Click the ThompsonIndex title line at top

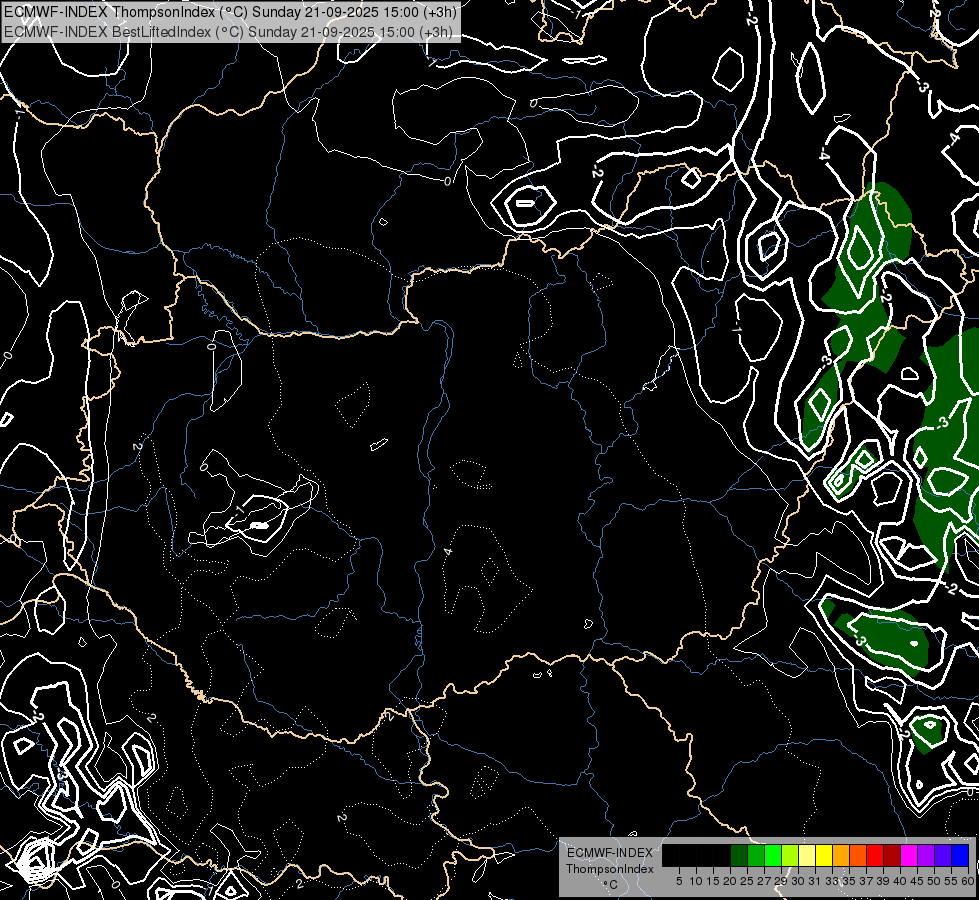[x=228, y=12]
